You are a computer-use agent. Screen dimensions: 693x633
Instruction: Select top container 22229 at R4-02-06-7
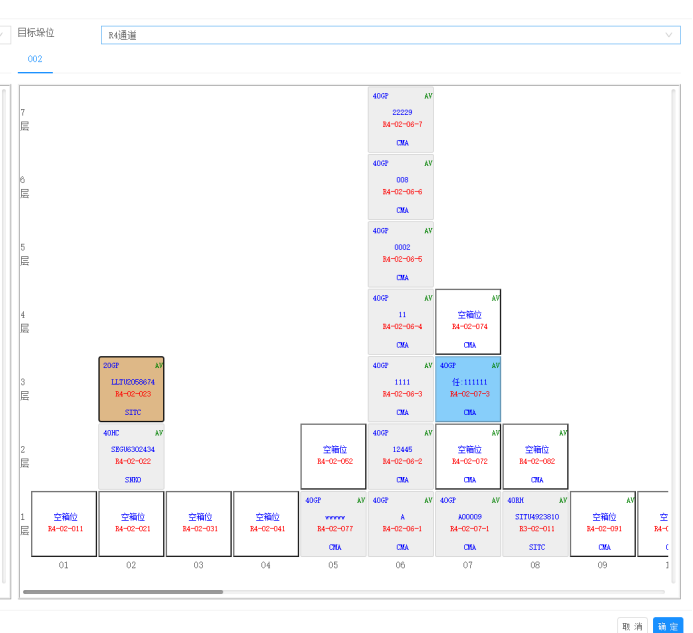pyautogui.click(x=401, y=120)
